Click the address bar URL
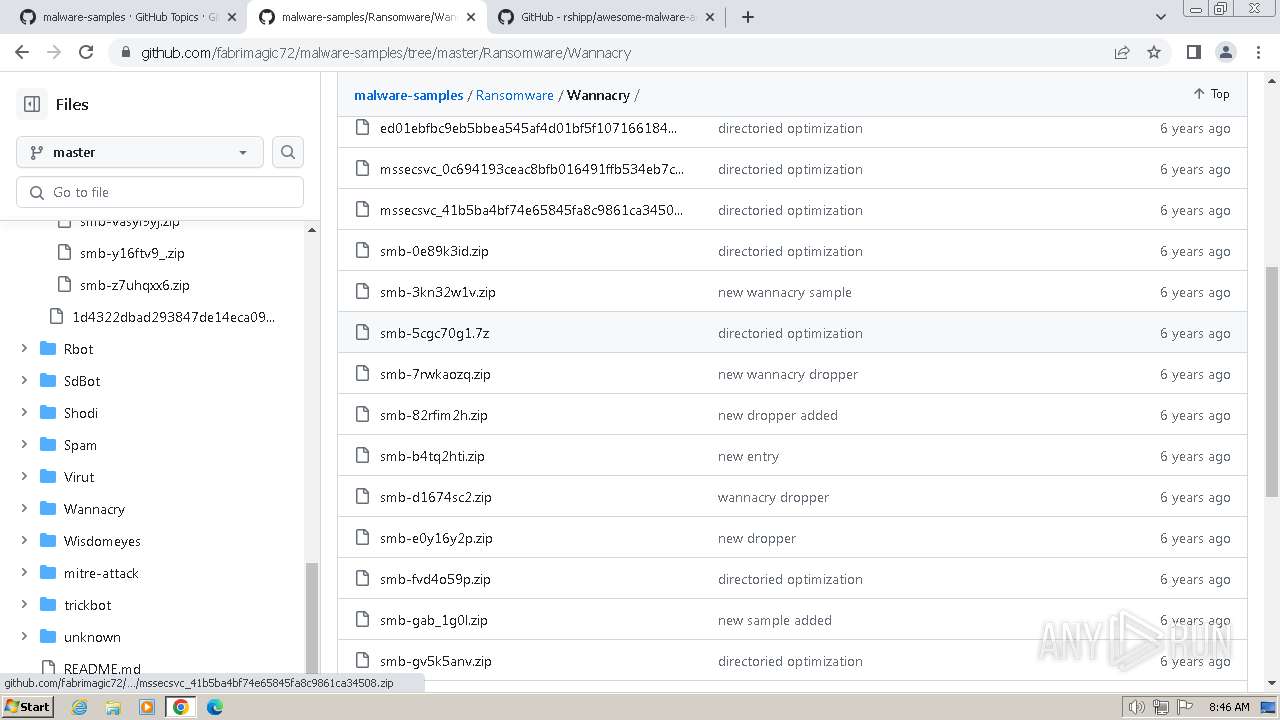Image resolution: width=1280 pixels, height=720 pixels. [x=386, y=53]
